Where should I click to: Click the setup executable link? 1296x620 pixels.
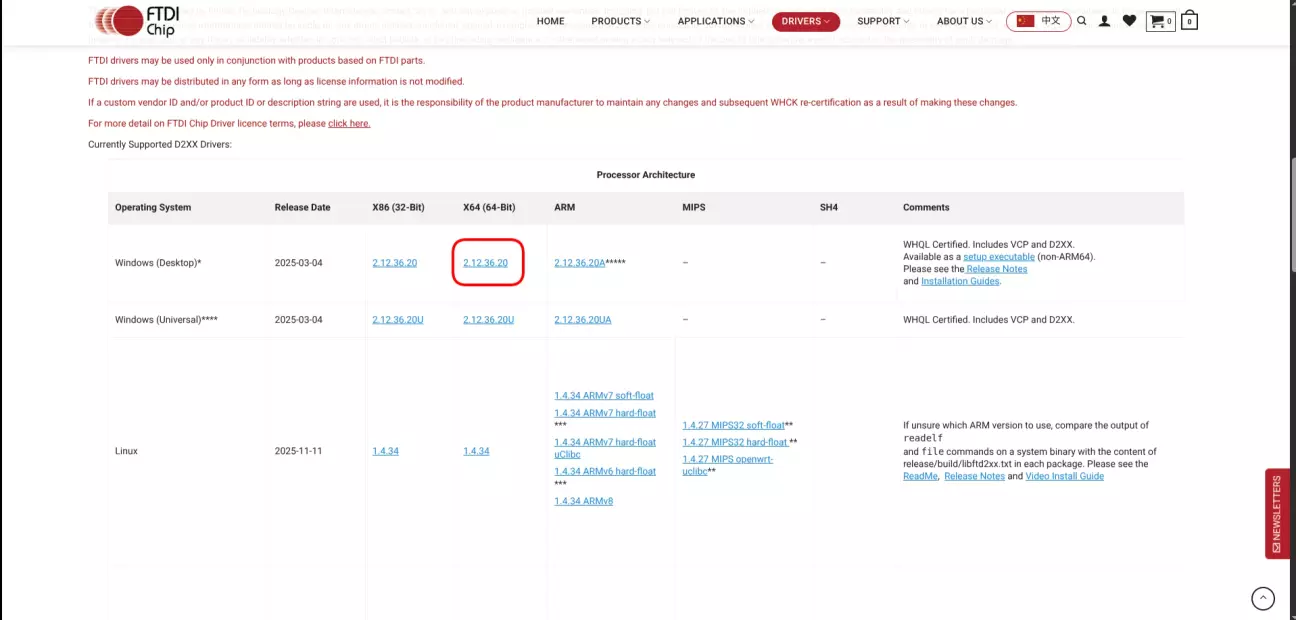tap(998, 257)
